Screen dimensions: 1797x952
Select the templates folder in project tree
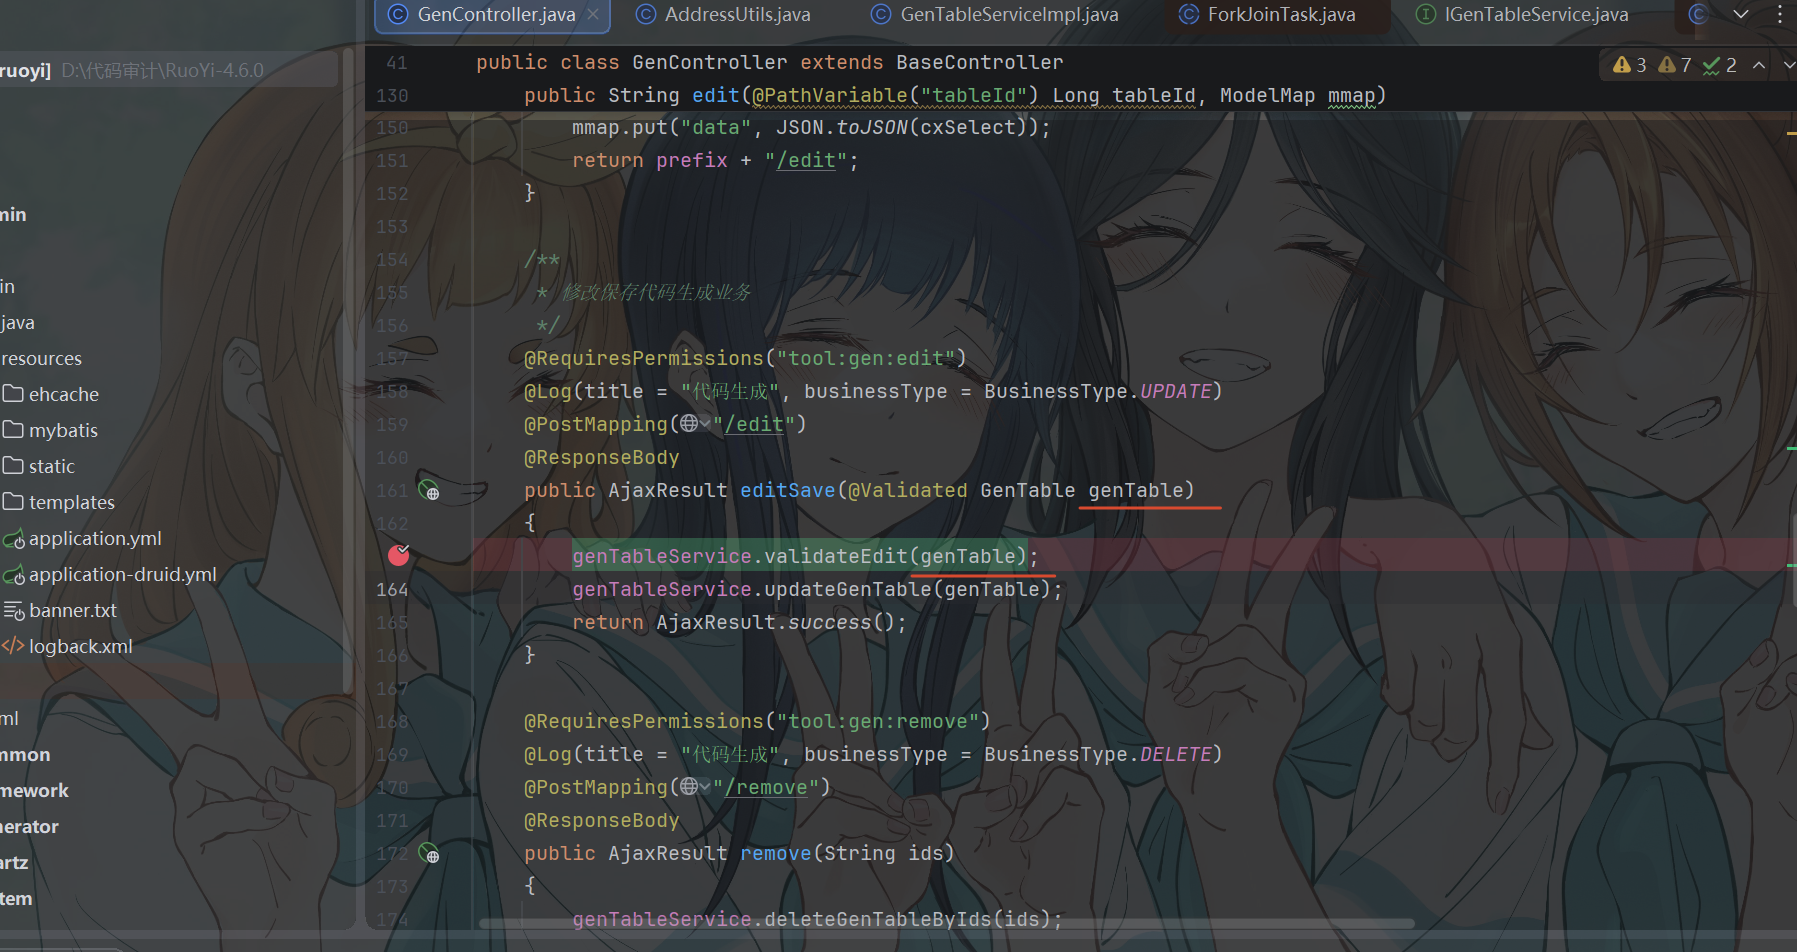pyautogui.click(x=58, y=502)
